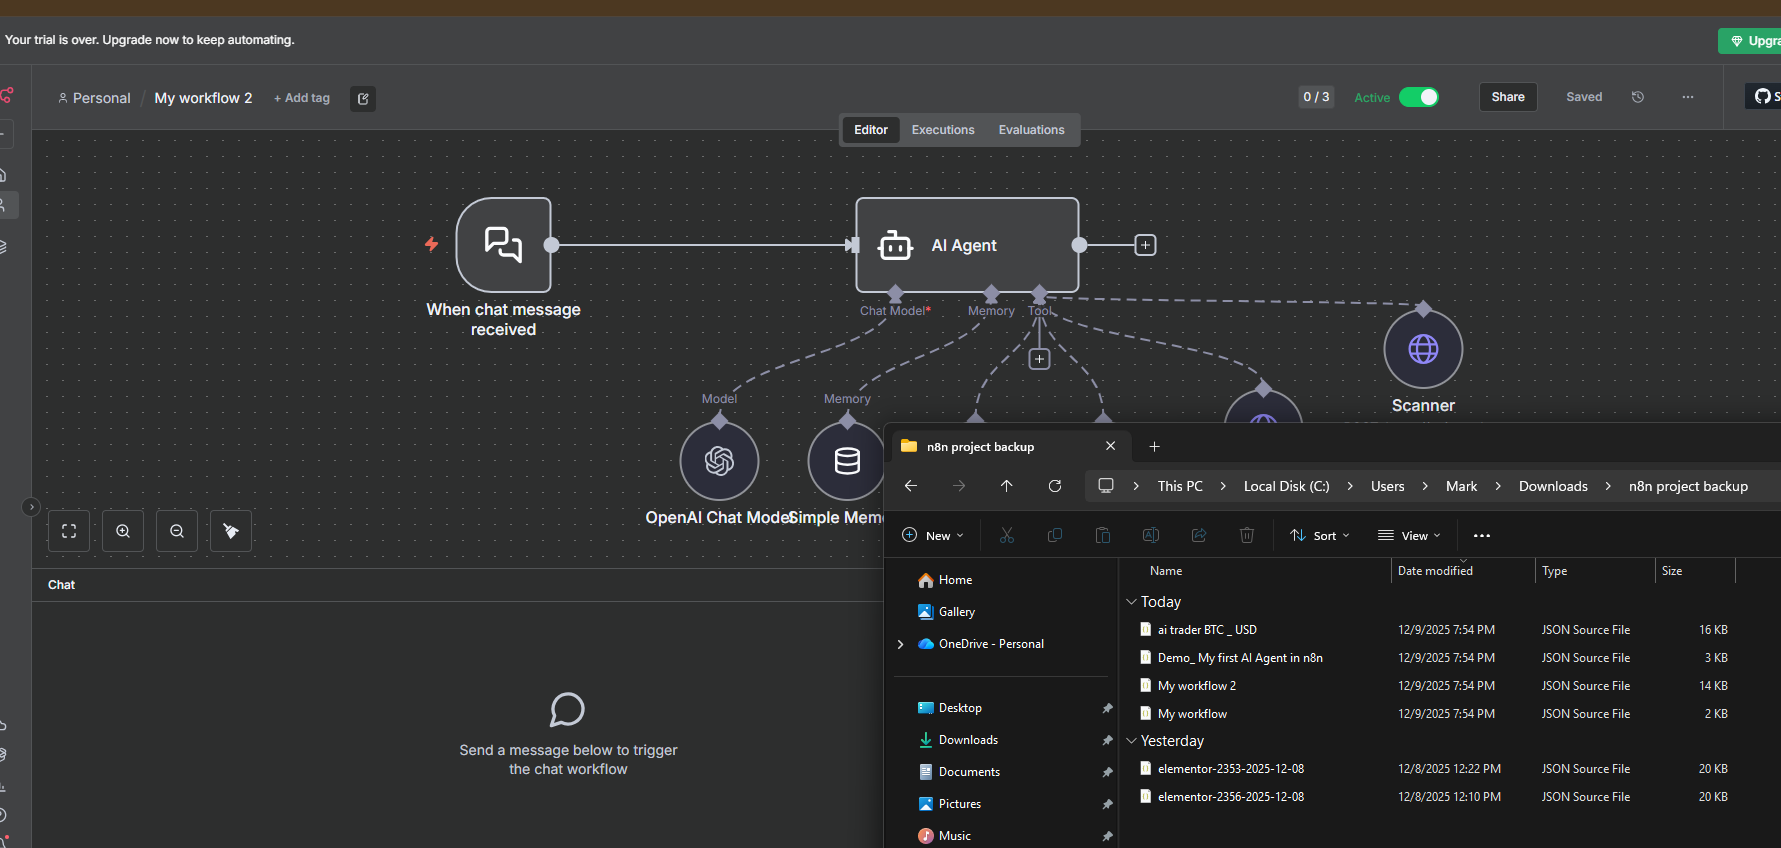Select file "elementor-2353-2025-12-08"
The image size is (1781, 848).
pos(1231,769)
